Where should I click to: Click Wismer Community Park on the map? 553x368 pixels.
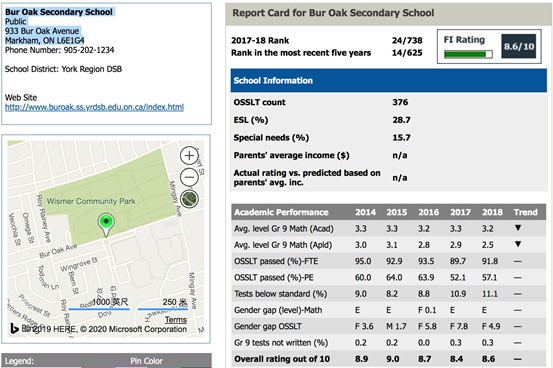[x=91, y=201]
